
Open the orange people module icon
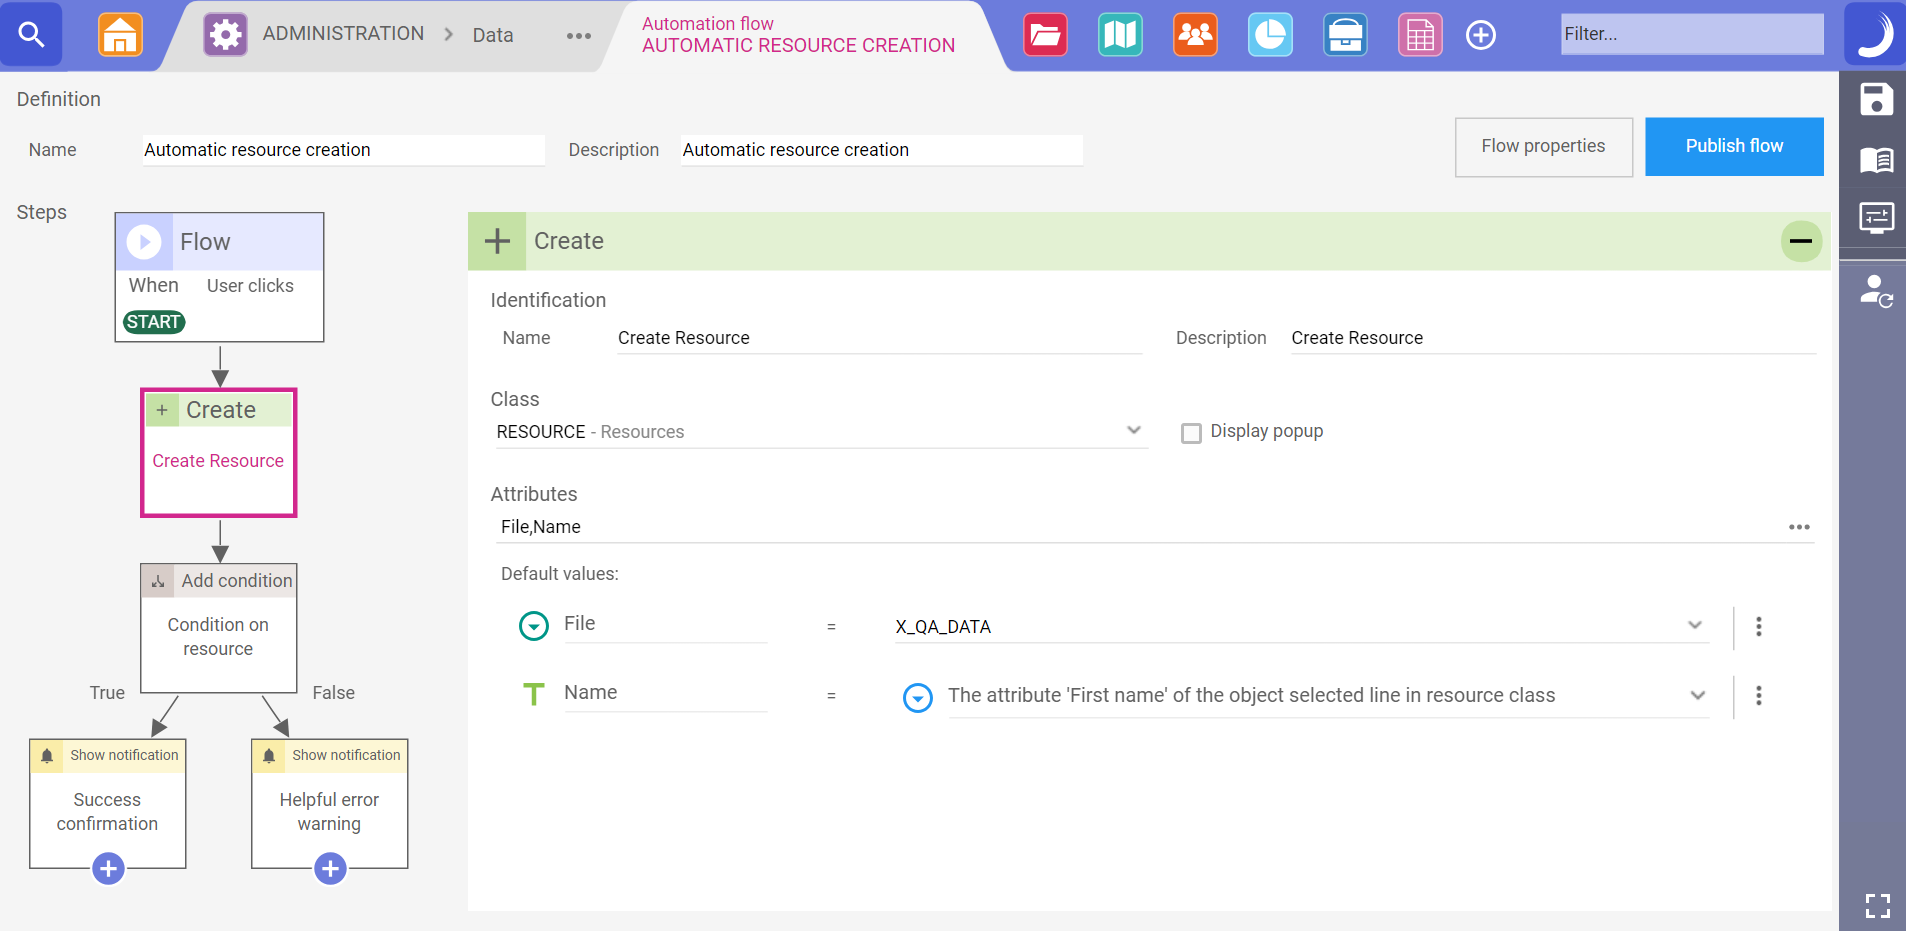pos(1195,35)
